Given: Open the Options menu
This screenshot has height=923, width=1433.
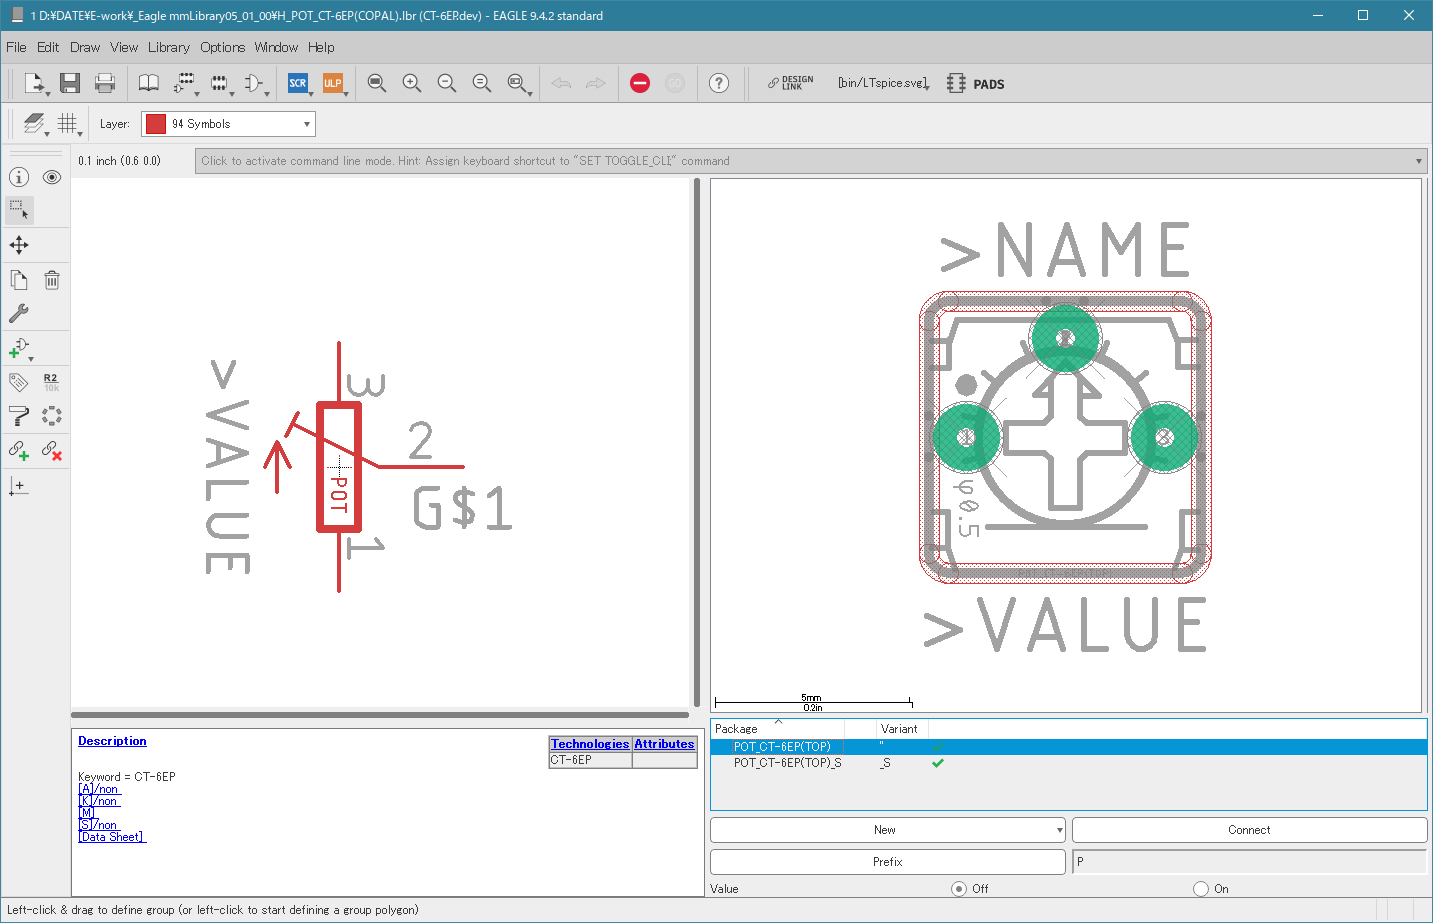Looking at the screenshot, I should (x=222, y=47).
